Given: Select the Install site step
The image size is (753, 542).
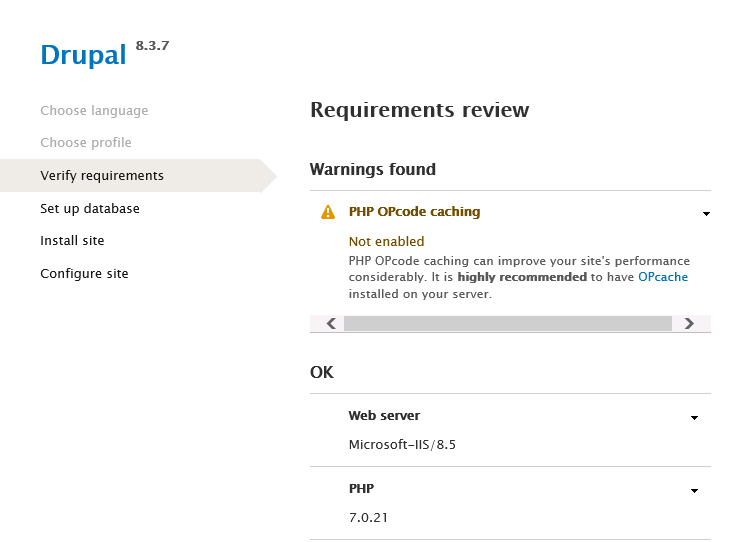Looking at the screenshot, I should point(72,241).
